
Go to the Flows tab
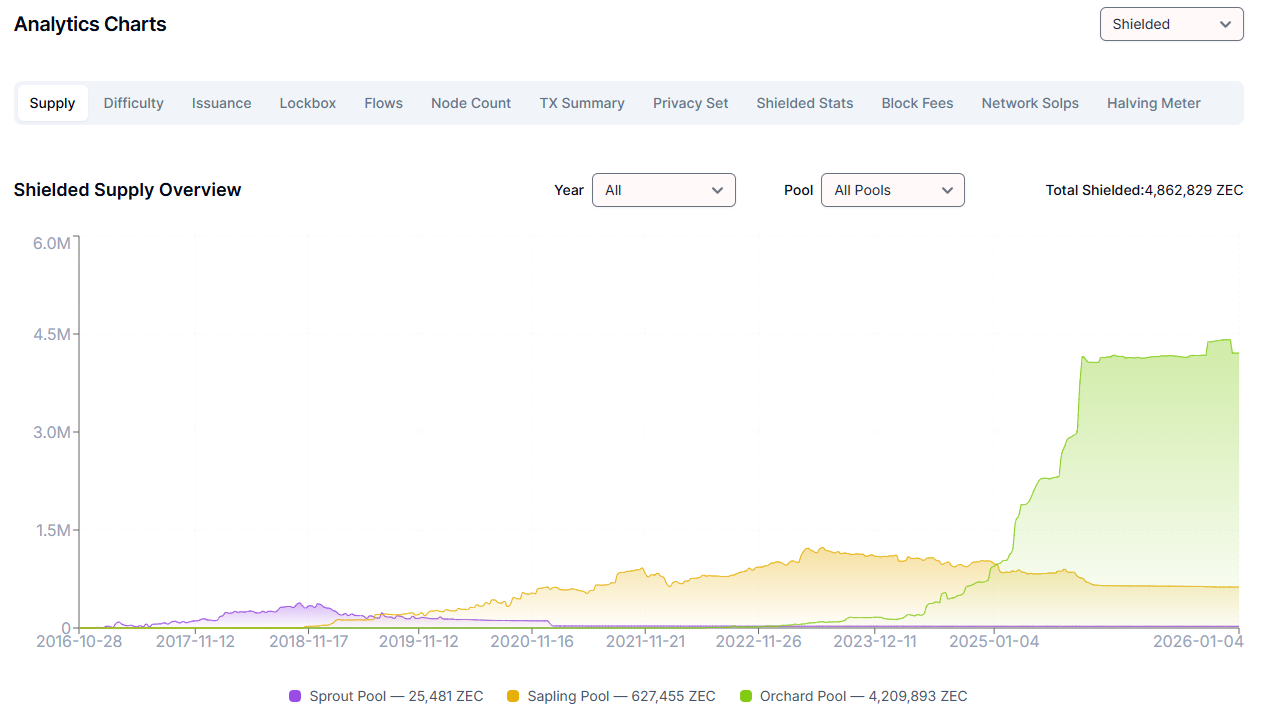click(383, 103)
